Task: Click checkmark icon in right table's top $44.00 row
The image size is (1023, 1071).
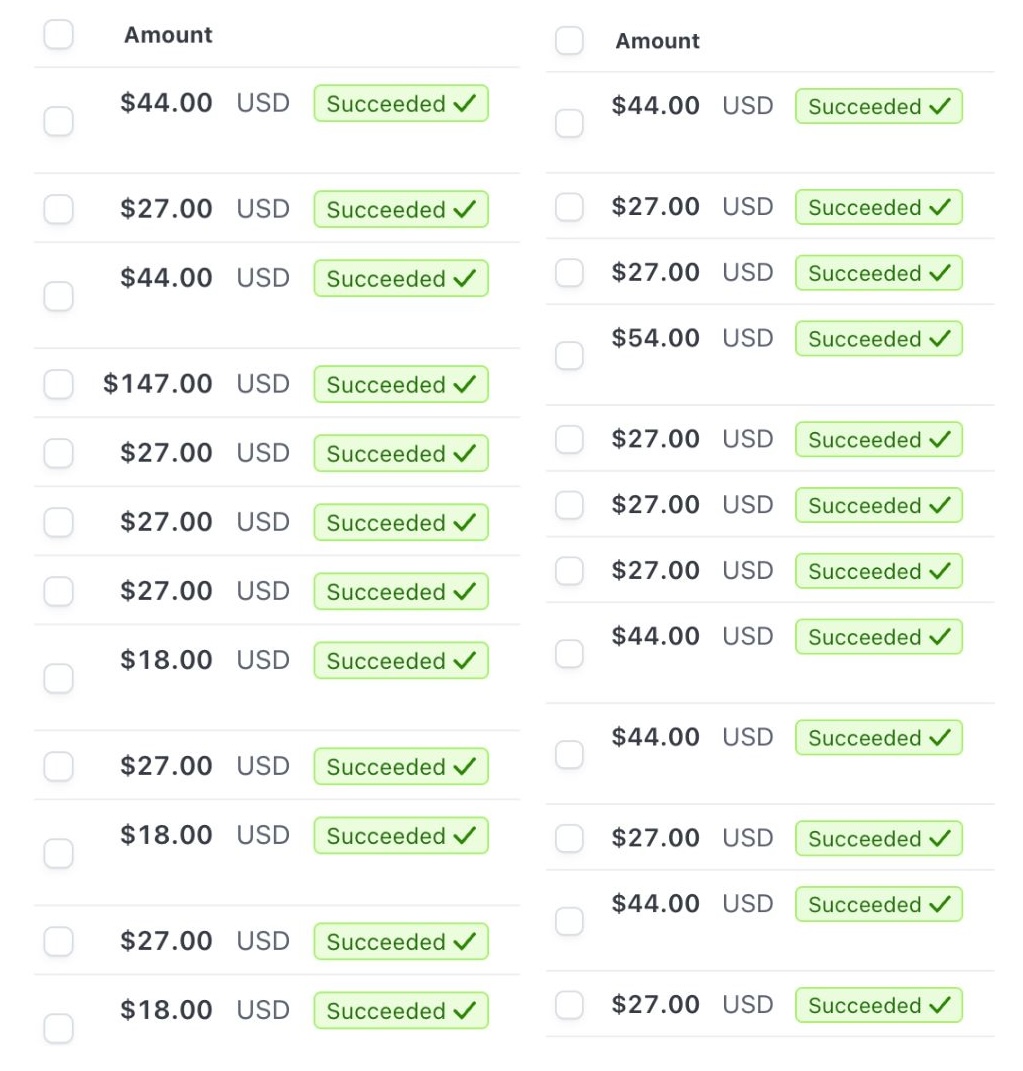Action: [x=939, y=107]
